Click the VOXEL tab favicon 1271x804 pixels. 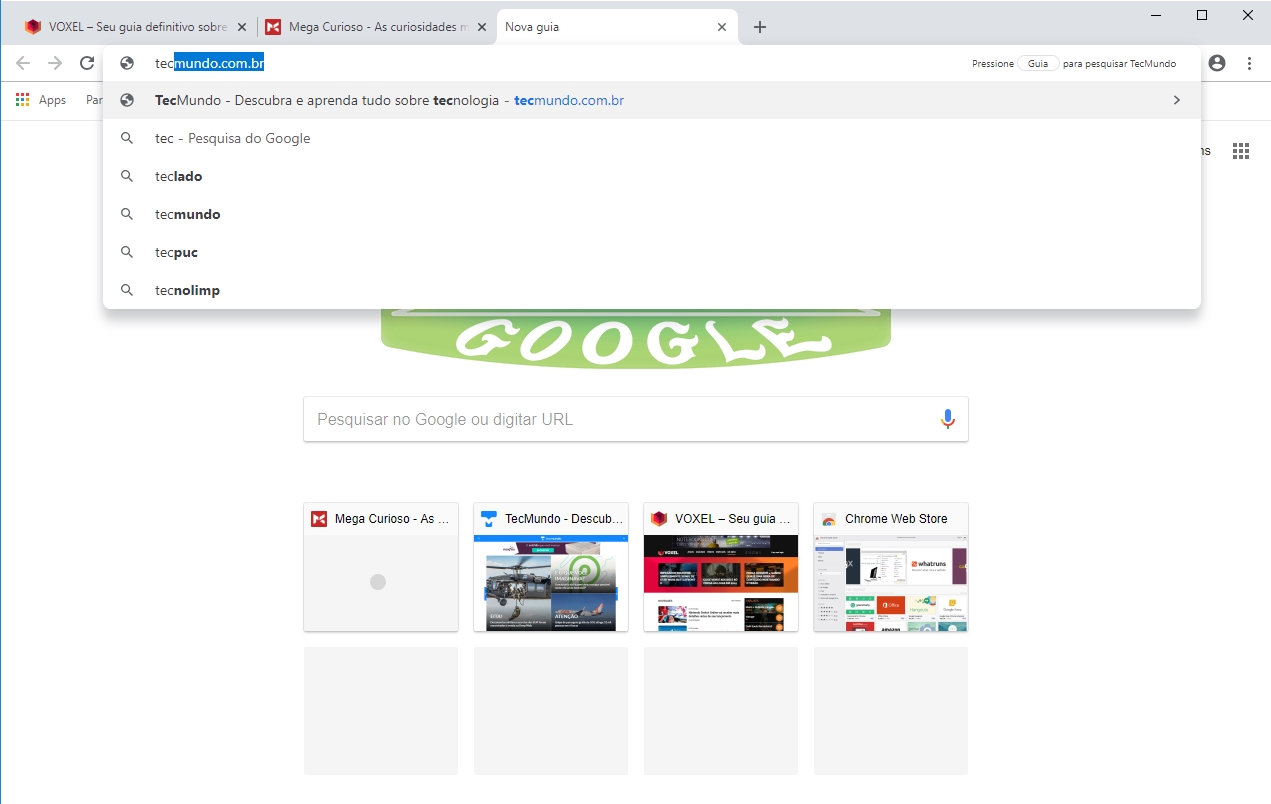pos(33,27)
